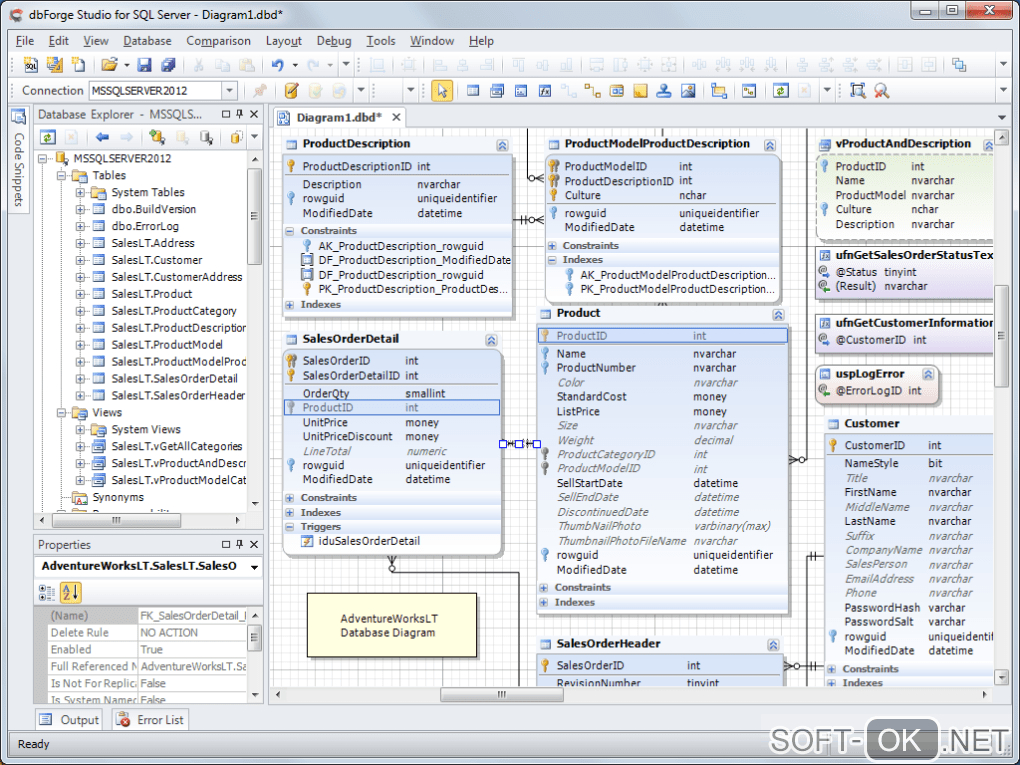Pin the Database Explorer panel

(x=239, y=115)
